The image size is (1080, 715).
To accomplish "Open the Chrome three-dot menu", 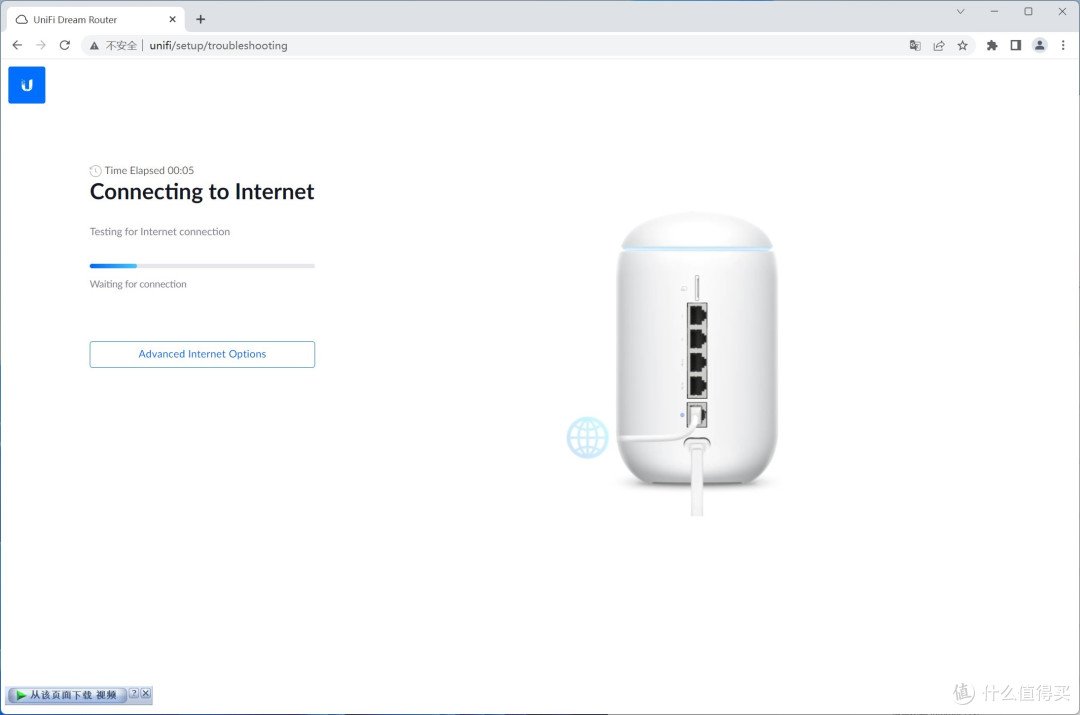I will 1063,45.
